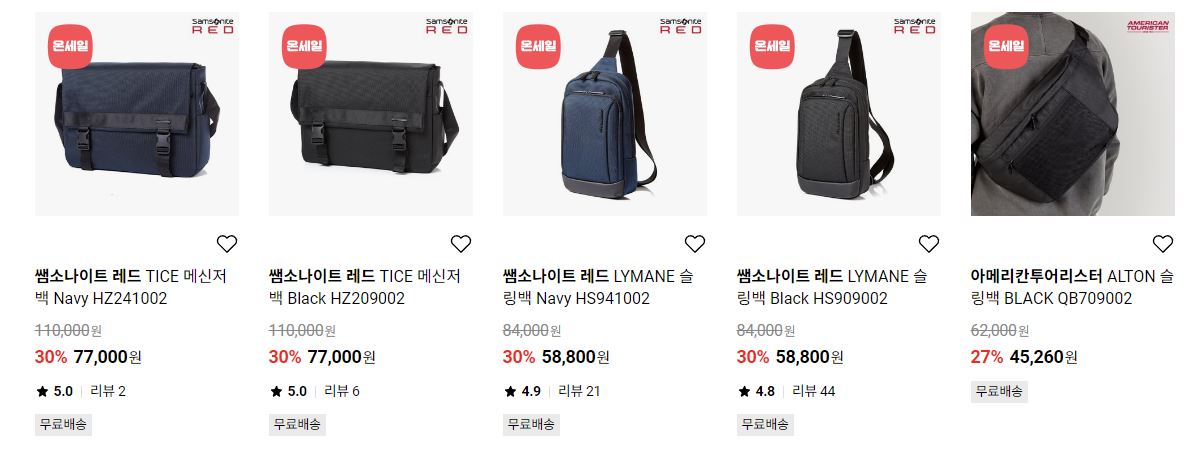Open TICE Navy messenger bag product image

137,114
